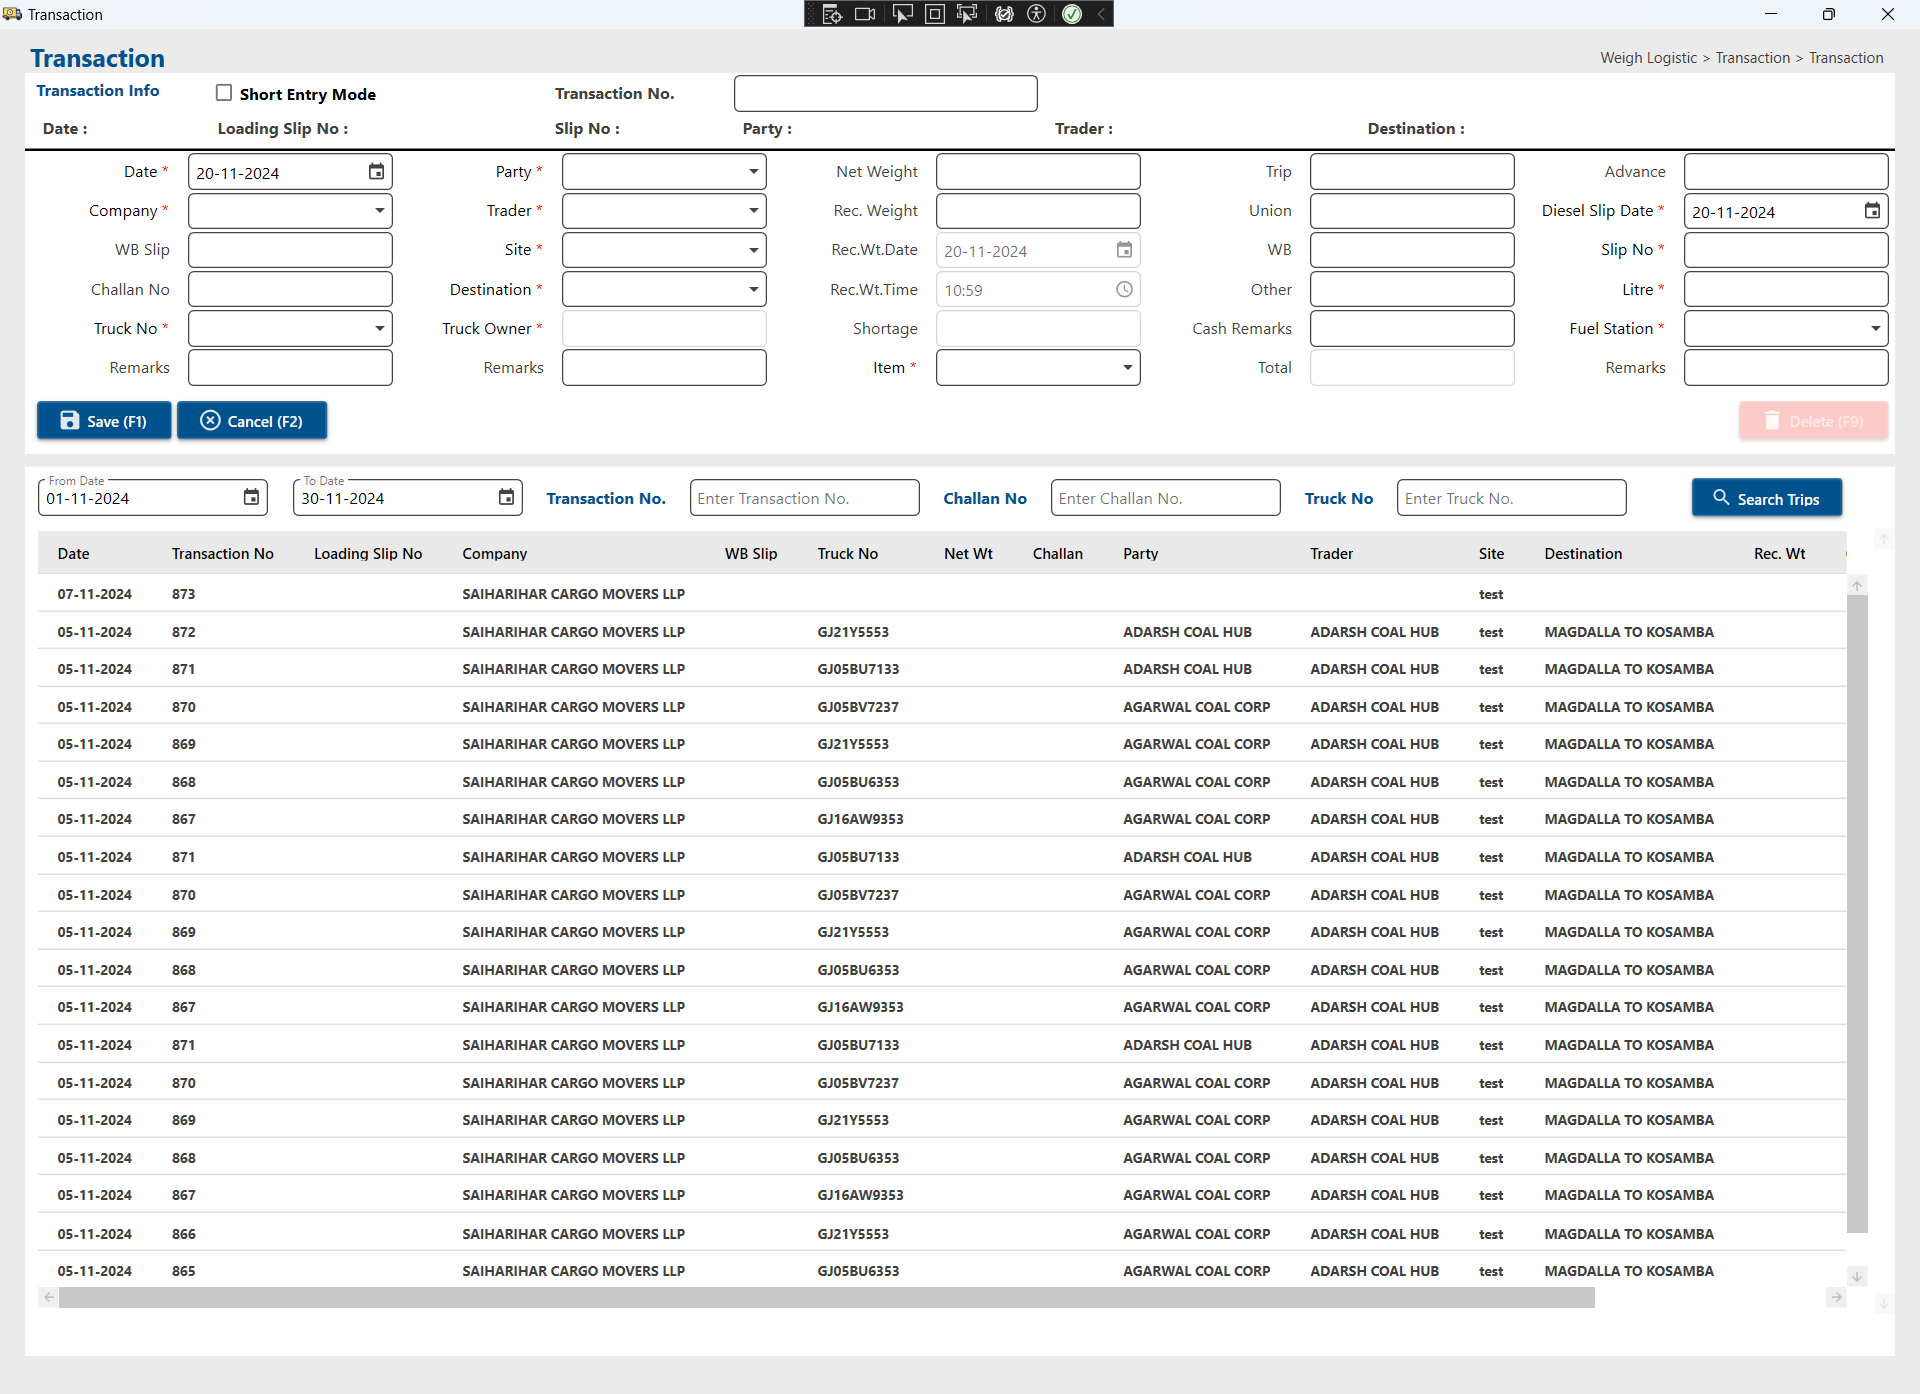
Task: Open the To Date calendar picker
Action: point(506,497)
